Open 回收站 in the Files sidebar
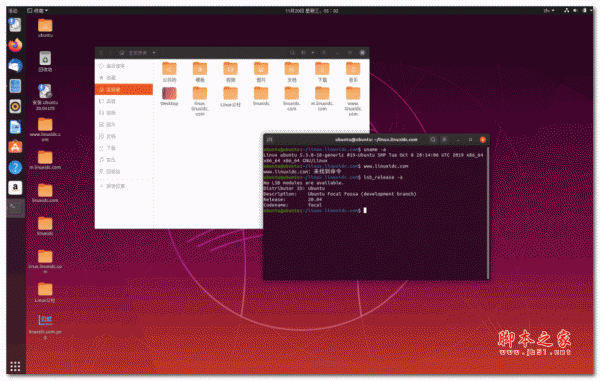600x381 pixels. coord(124,171)
